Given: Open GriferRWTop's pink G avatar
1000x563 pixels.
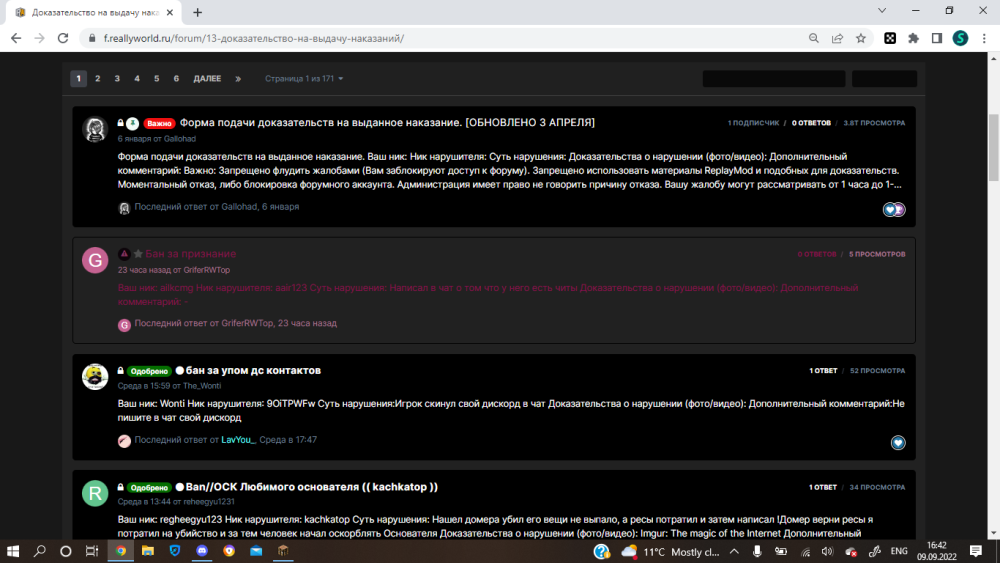Looking at the screenshot, I should pos(95,260).
